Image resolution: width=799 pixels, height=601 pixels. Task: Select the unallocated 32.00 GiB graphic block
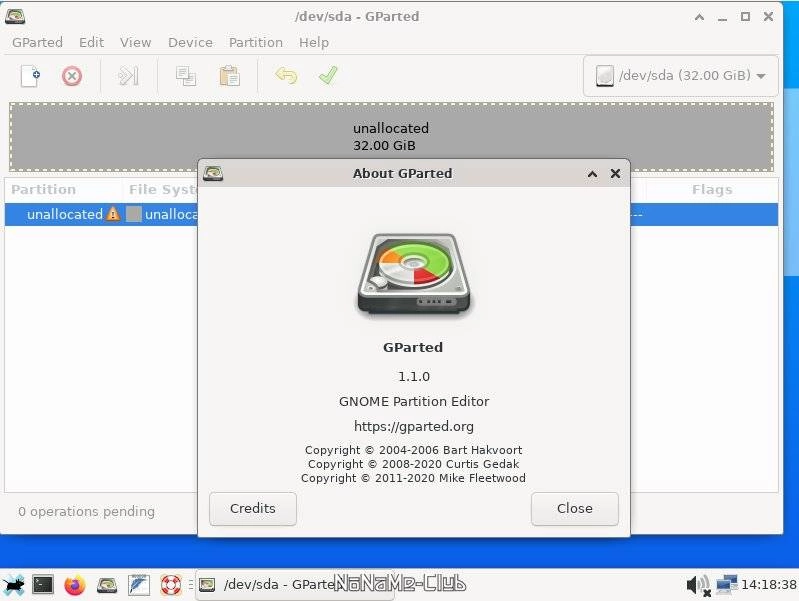[x=391, y=137]
